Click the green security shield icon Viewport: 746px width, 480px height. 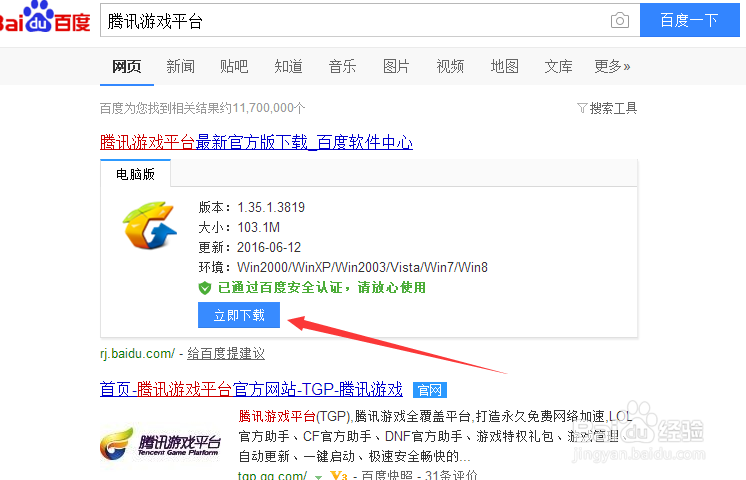[x=205, y=288]
